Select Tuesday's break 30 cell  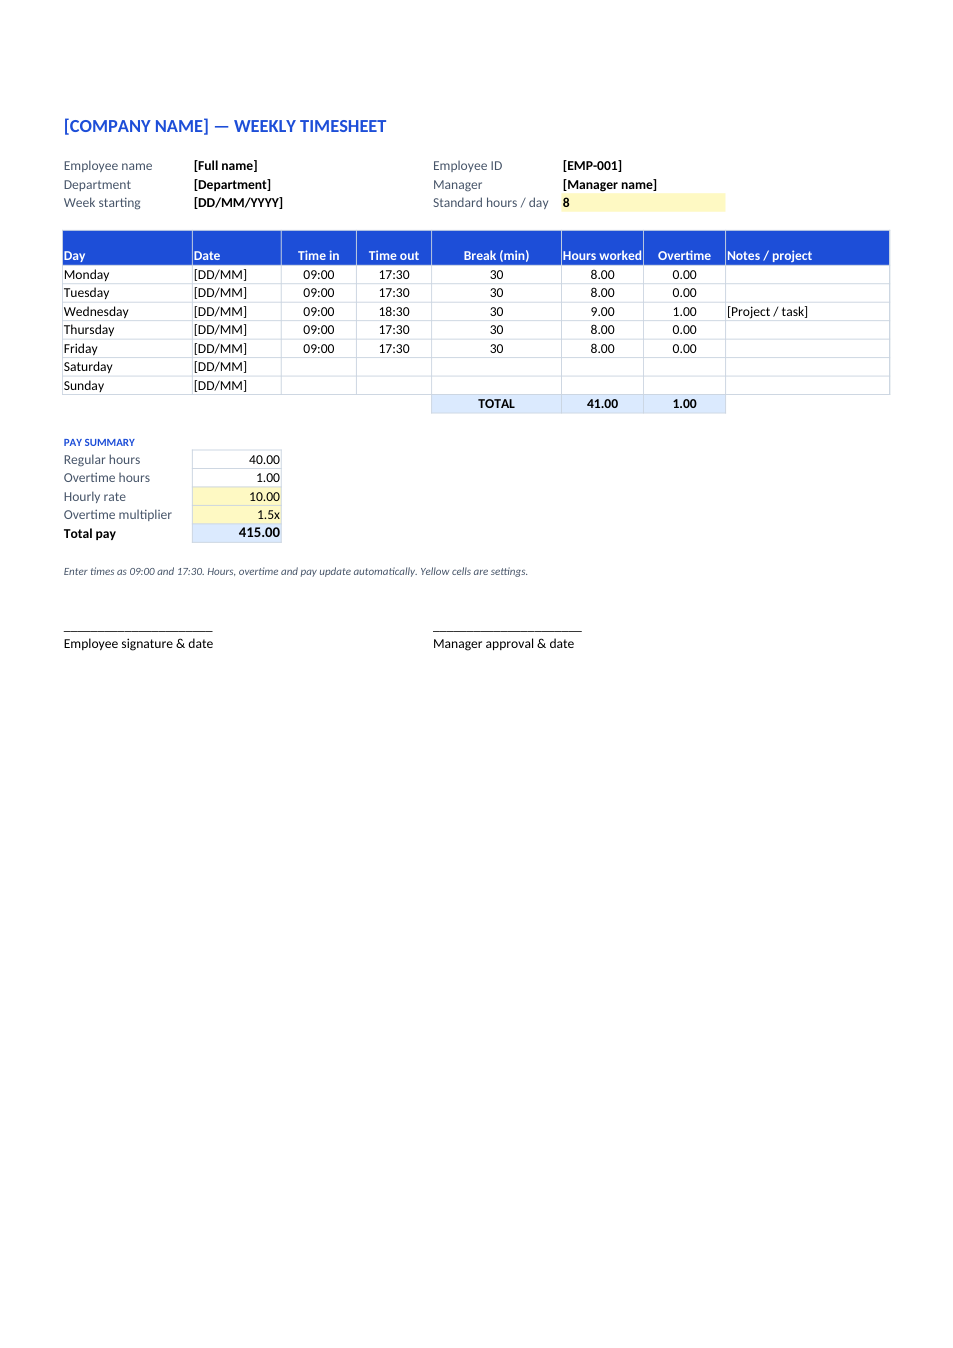pos(496,293)
